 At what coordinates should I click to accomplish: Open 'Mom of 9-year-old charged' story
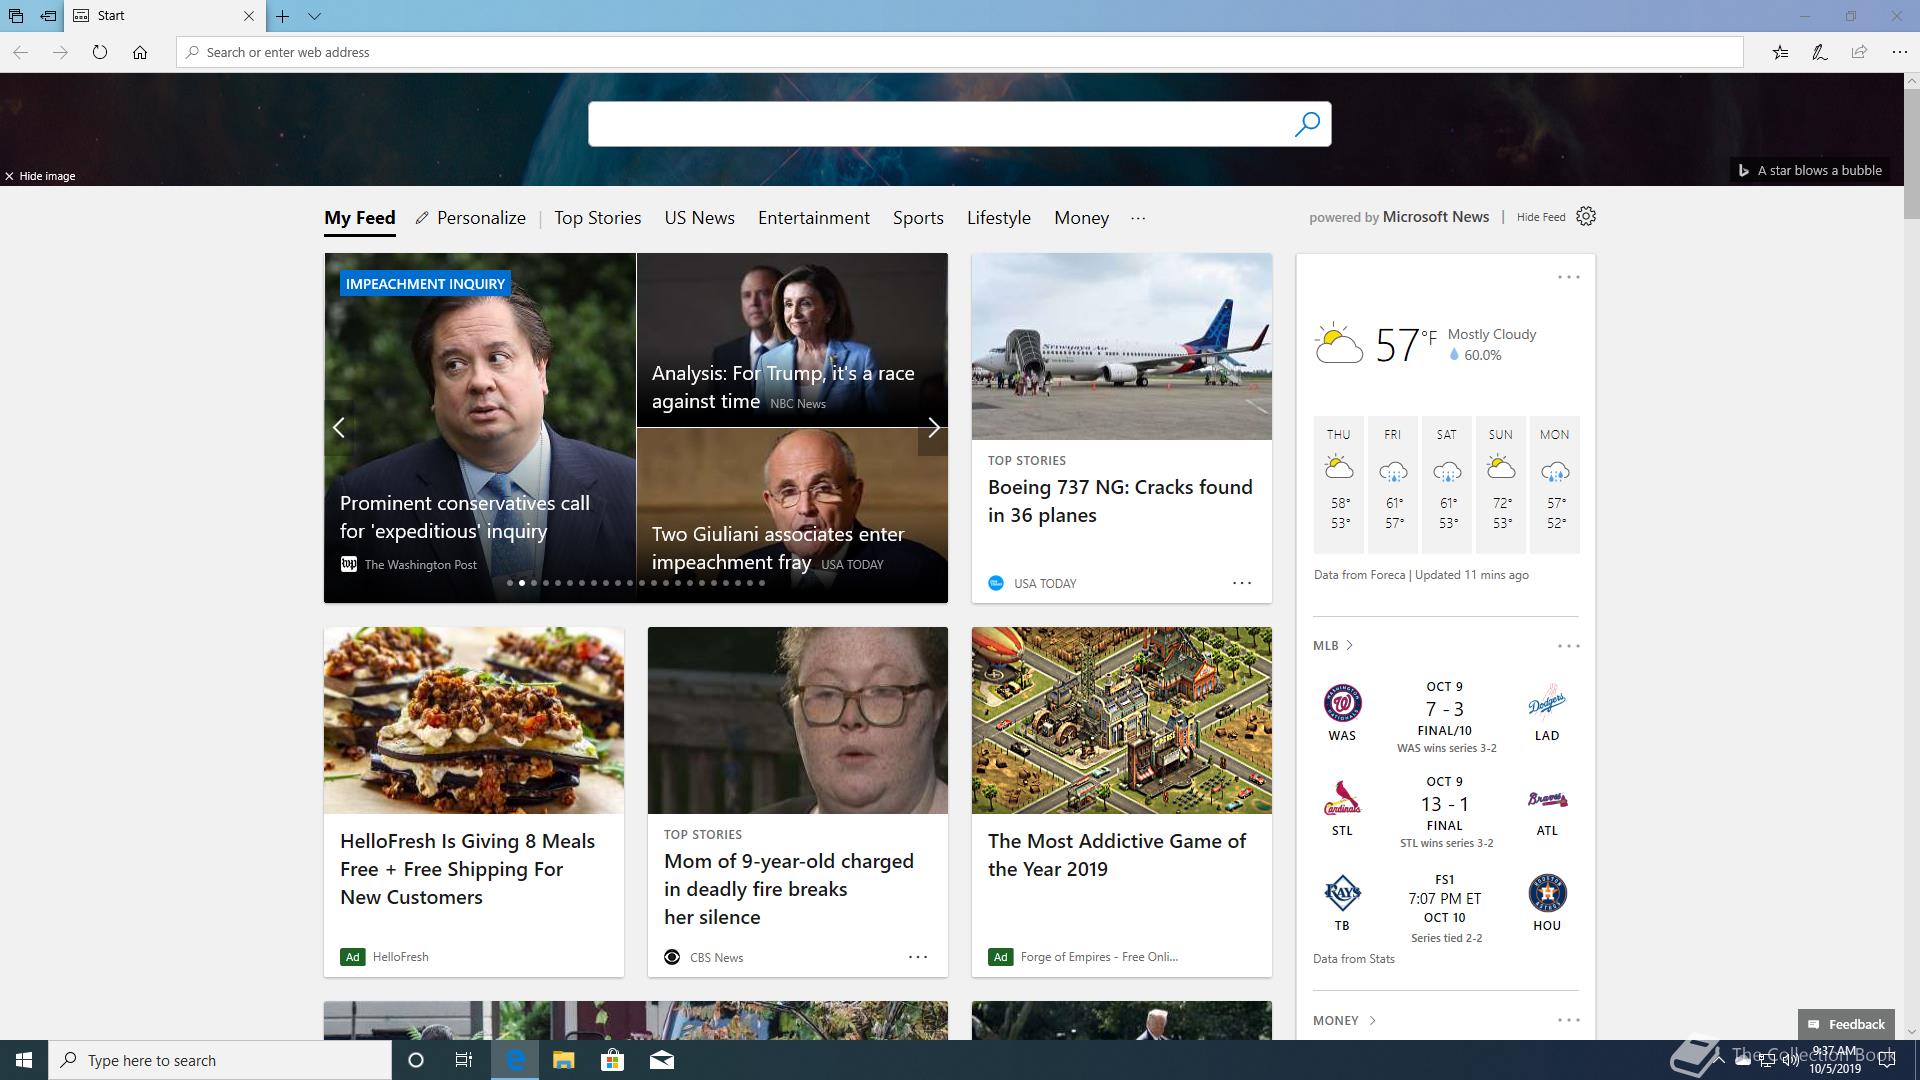coord(789,889)
